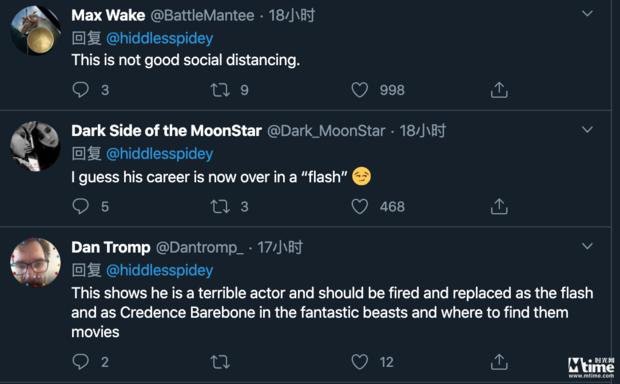View Dan Tromp's avatar profile
The image size is (620, 384).
pos(36,262)
